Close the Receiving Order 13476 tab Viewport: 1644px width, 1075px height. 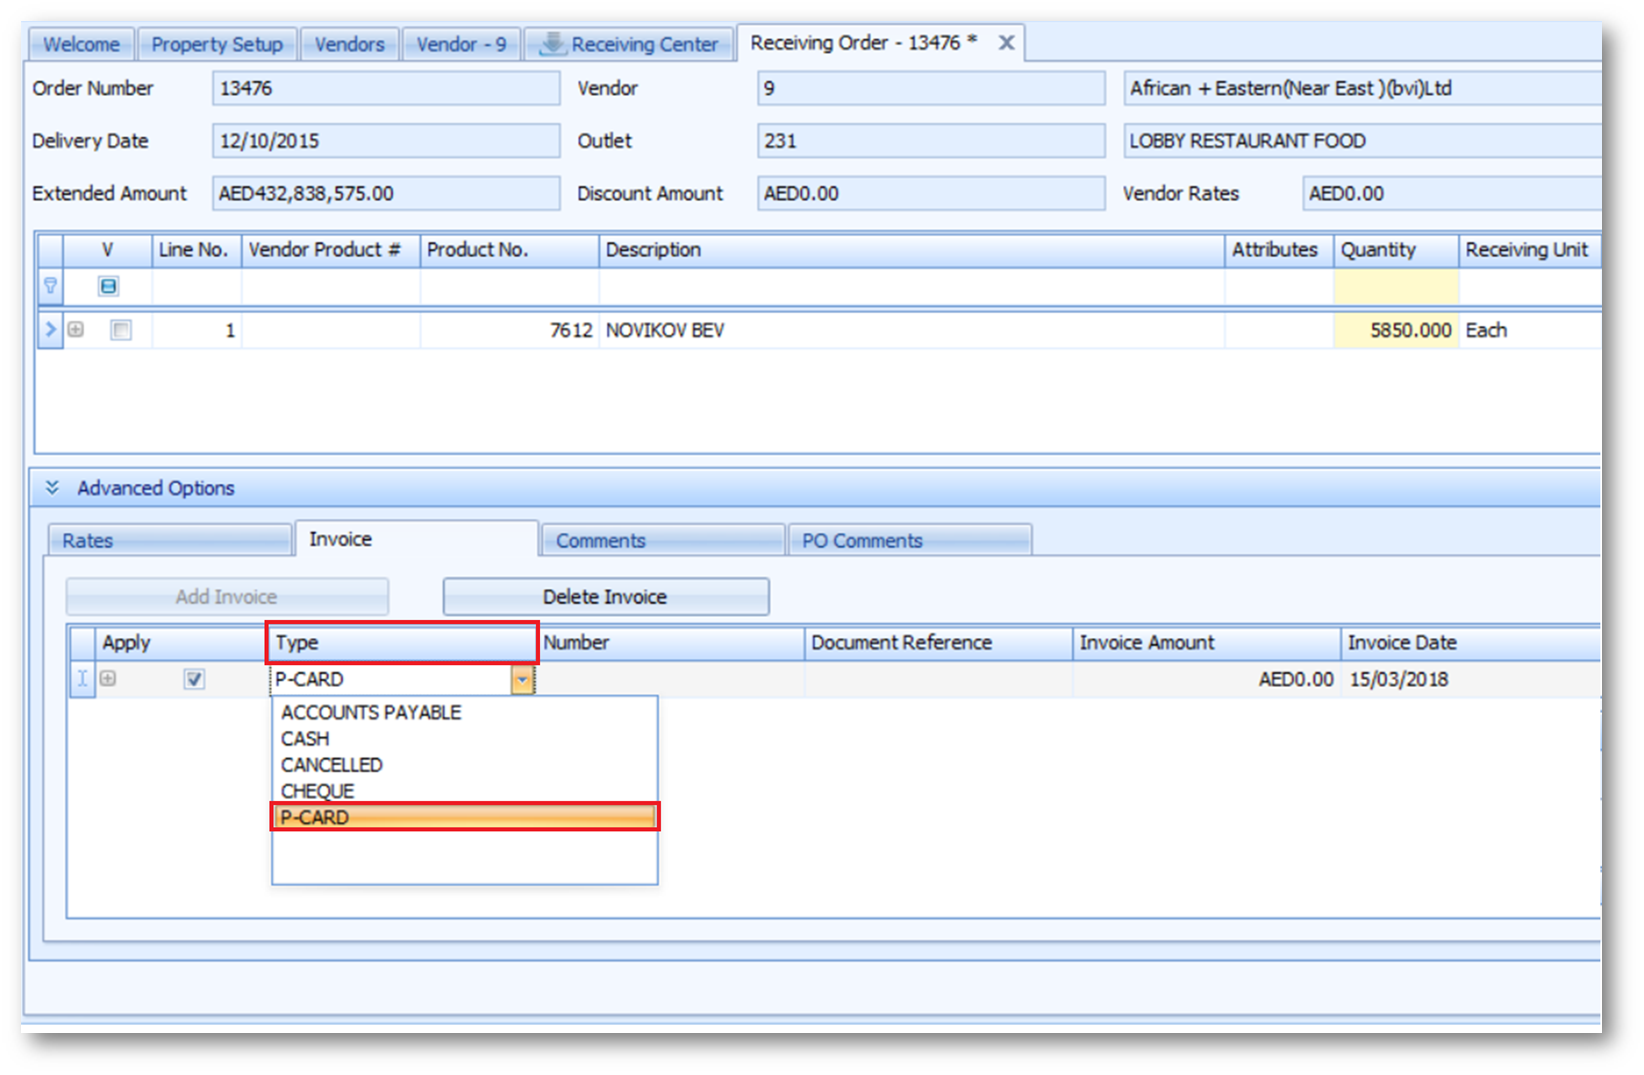click(1006, 43)
